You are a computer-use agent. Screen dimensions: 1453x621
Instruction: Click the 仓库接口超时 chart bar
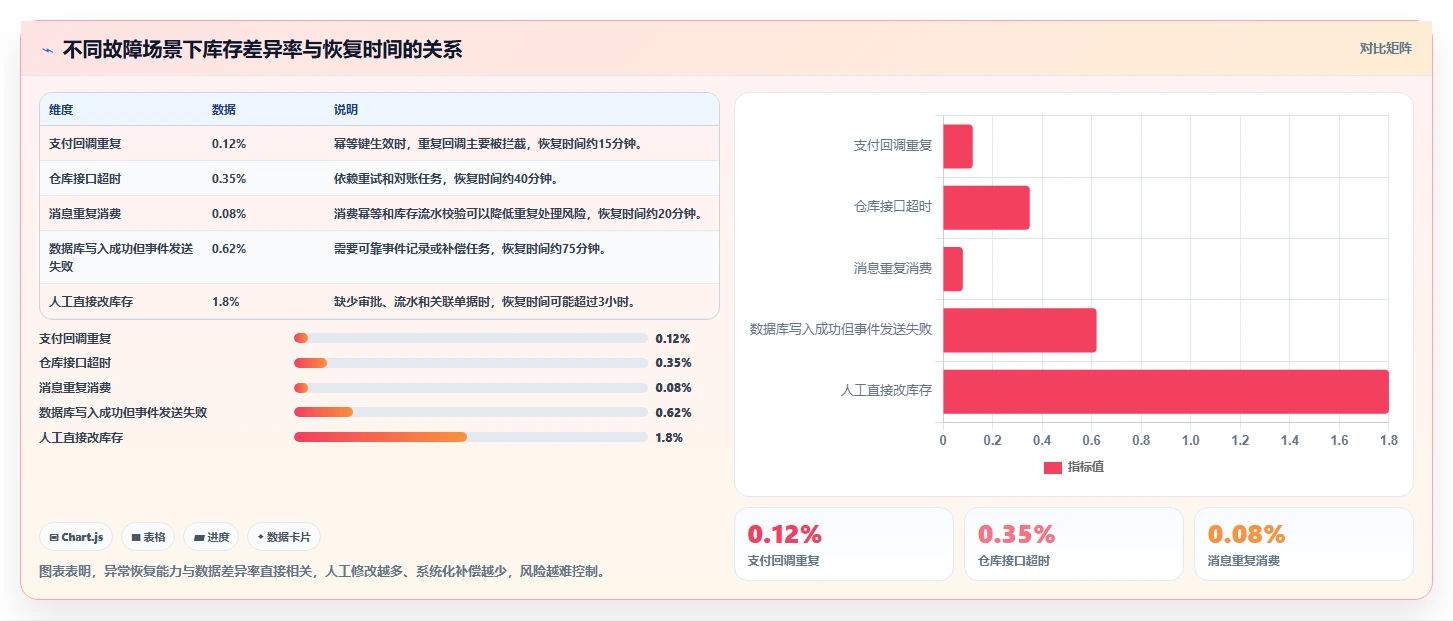point(986,207)
